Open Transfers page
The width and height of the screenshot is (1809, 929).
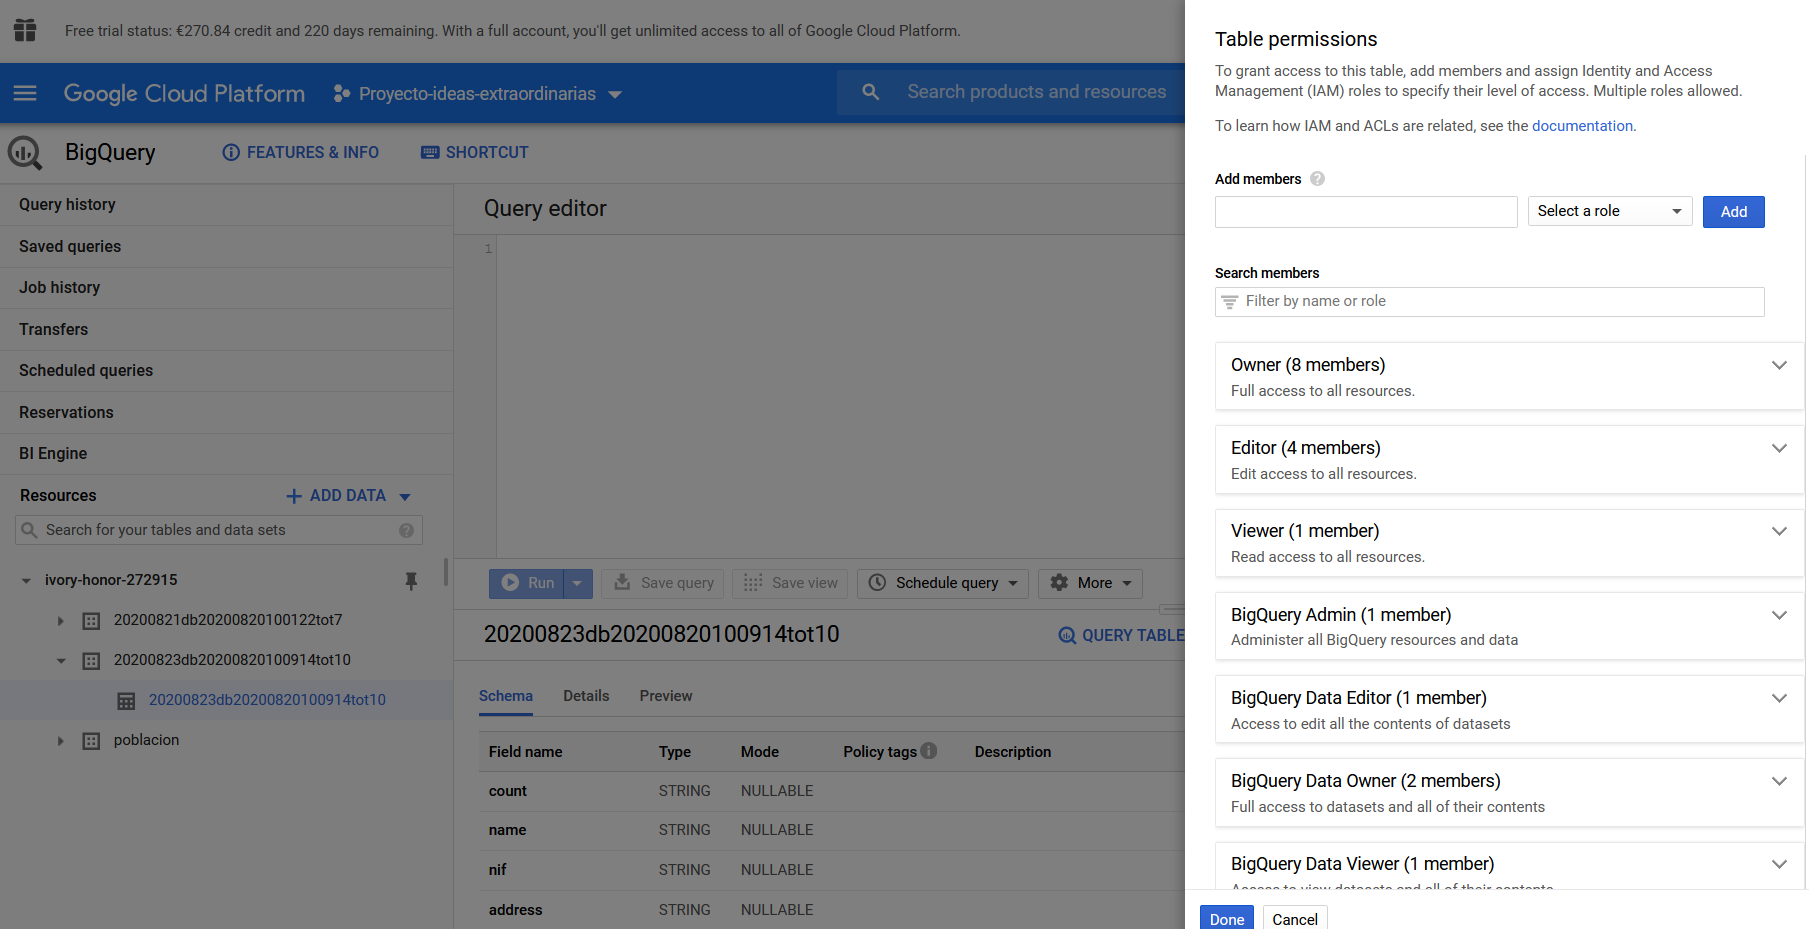226,330
